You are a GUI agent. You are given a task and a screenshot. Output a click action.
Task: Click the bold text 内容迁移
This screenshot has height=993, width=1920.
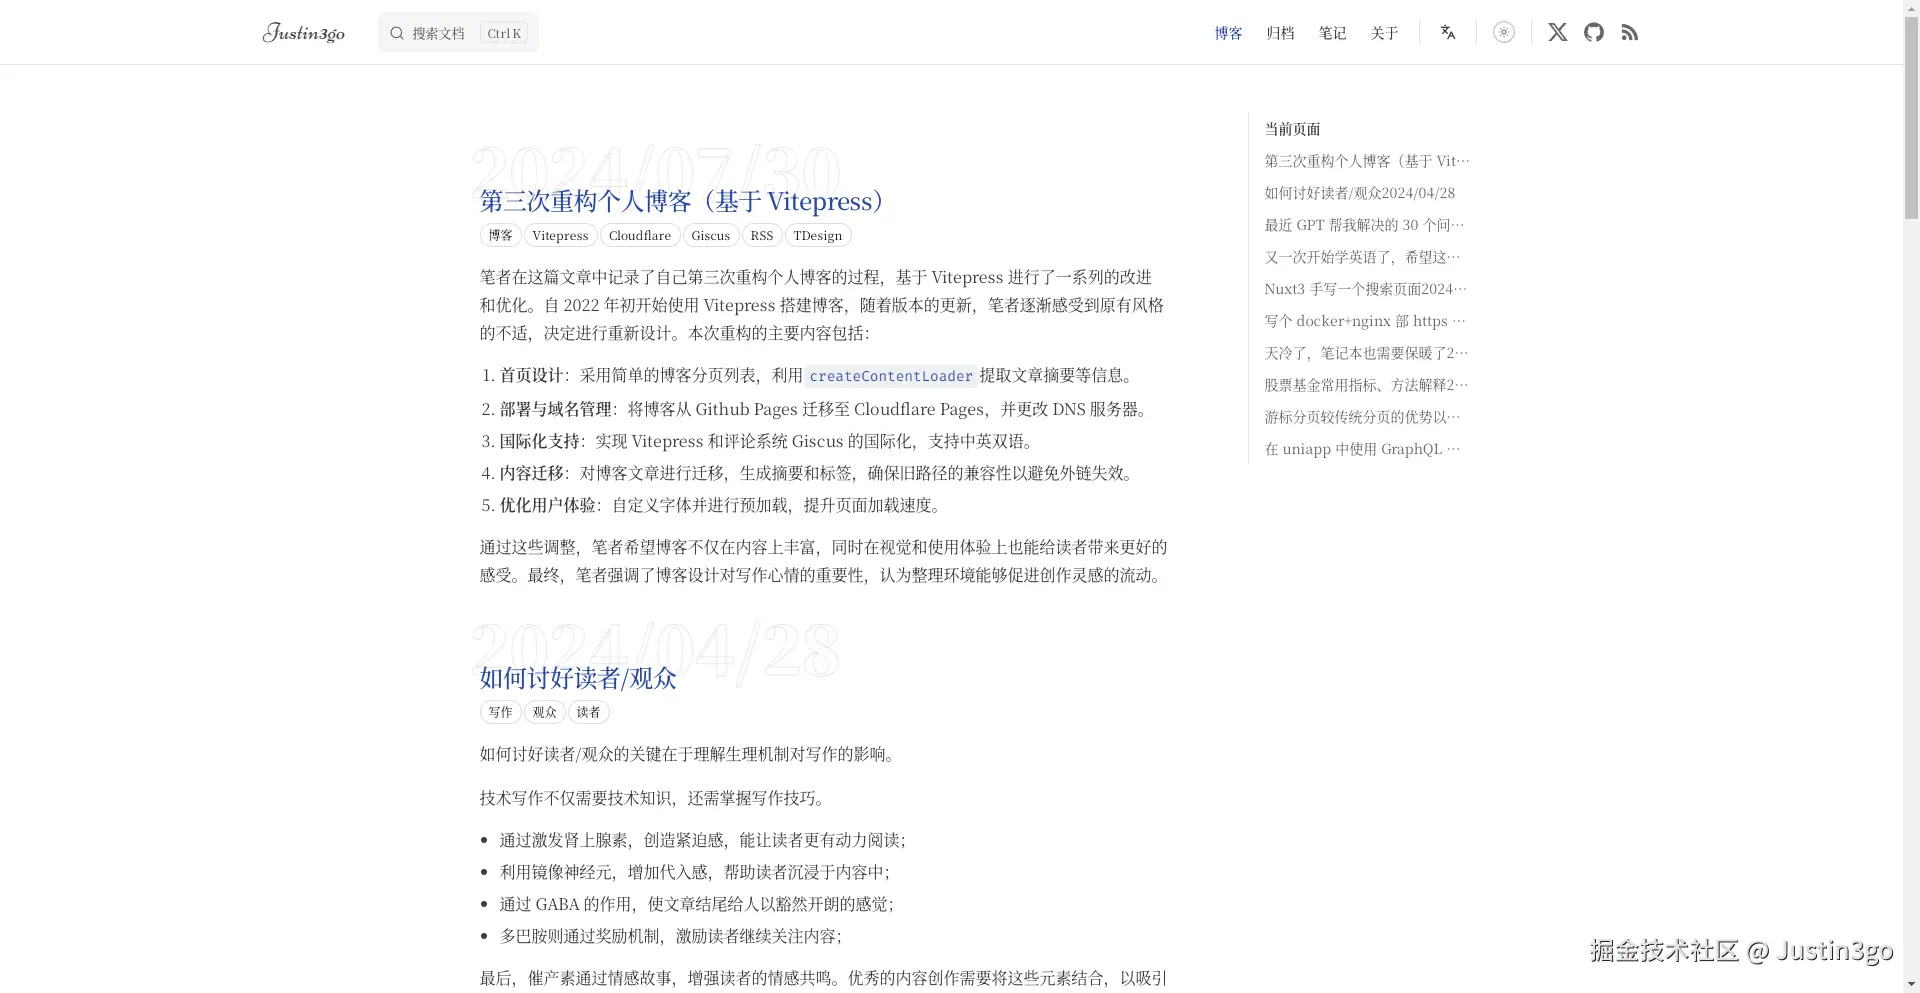(x=532, y=473)
